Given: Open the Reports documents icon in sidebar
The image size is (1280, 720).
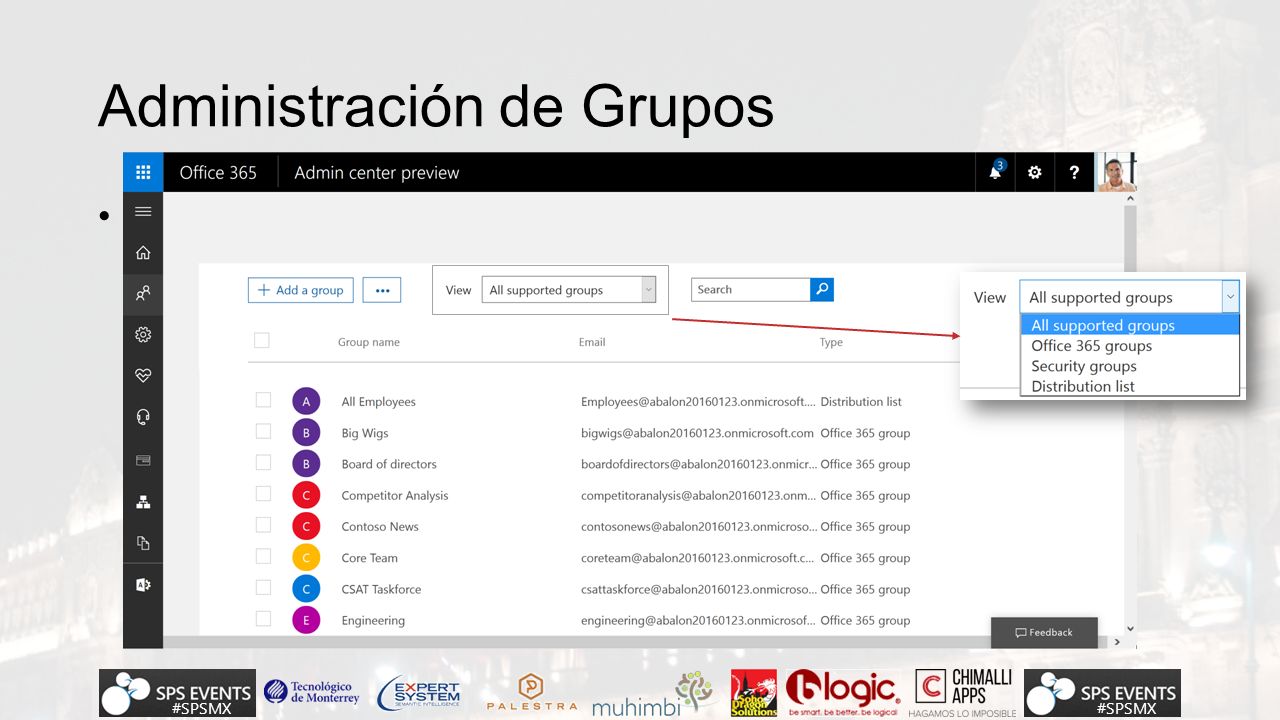Looking at the screenshot, I should click(x=143, y=543).
